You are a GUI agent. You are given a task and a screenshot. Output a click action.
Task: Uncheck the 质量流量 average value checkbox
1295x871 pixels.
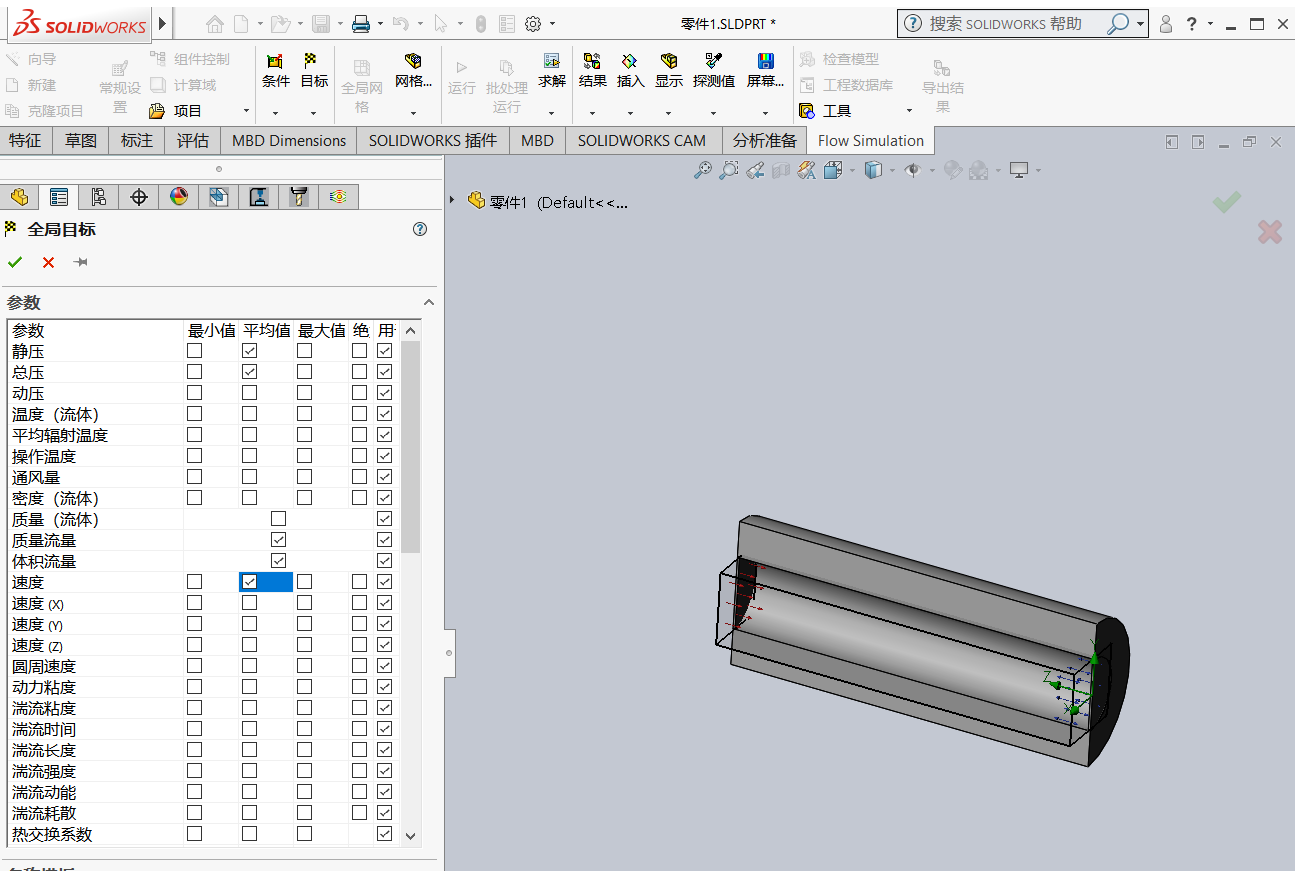coord(278,539)
